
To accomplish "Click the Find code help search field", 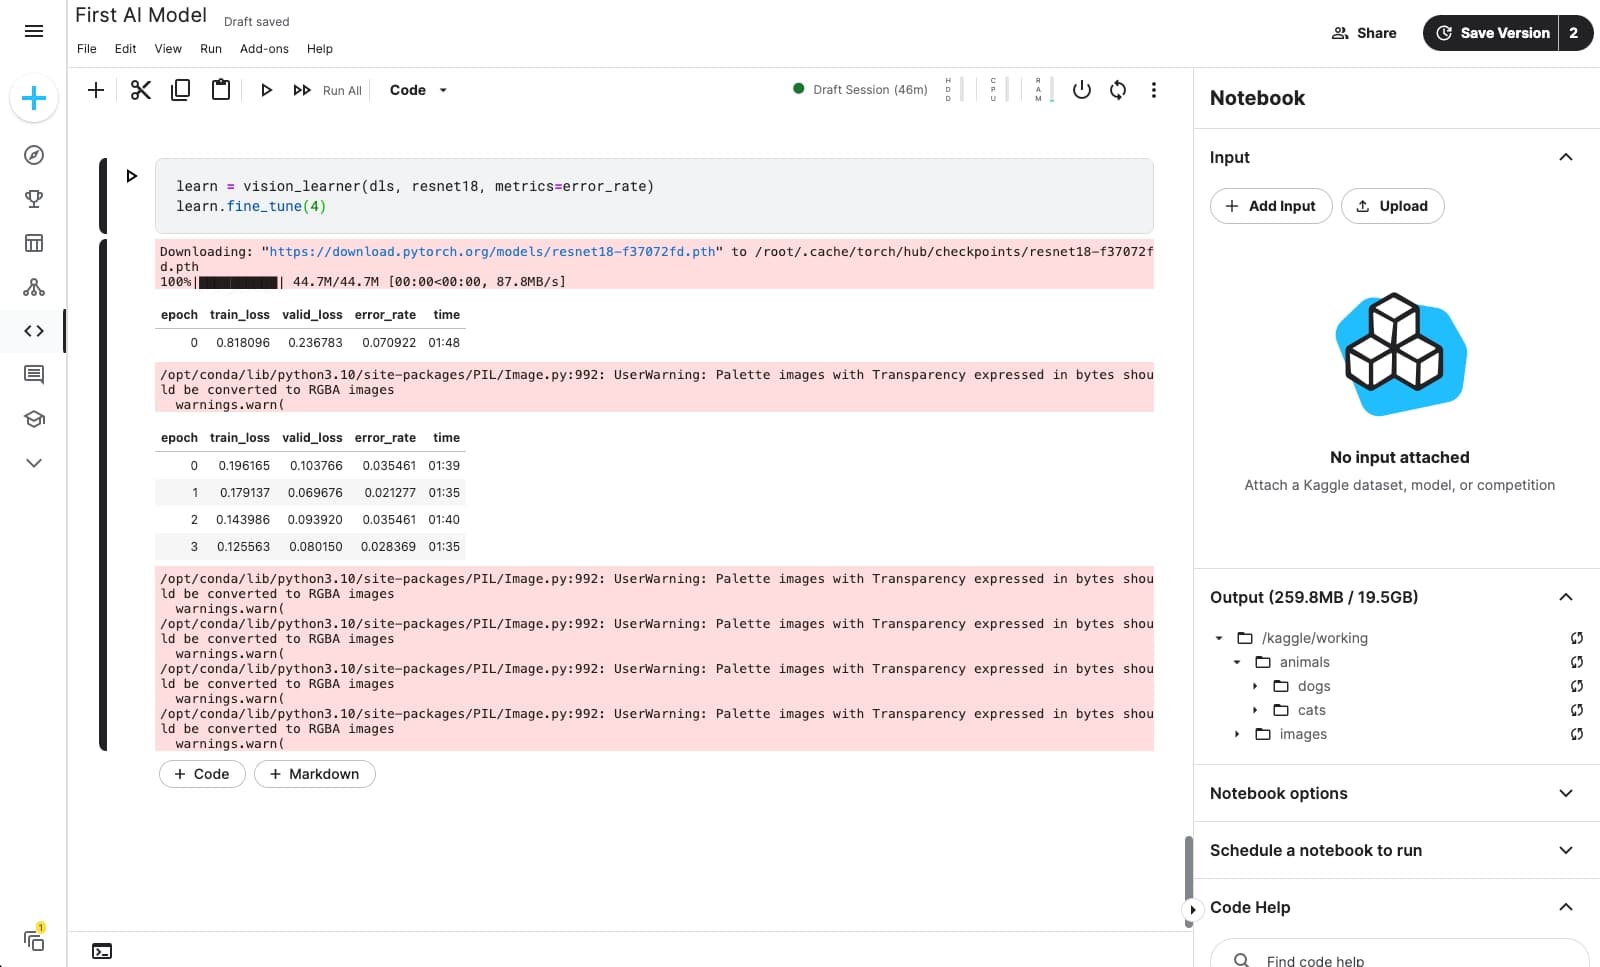I will (1400, 960).
